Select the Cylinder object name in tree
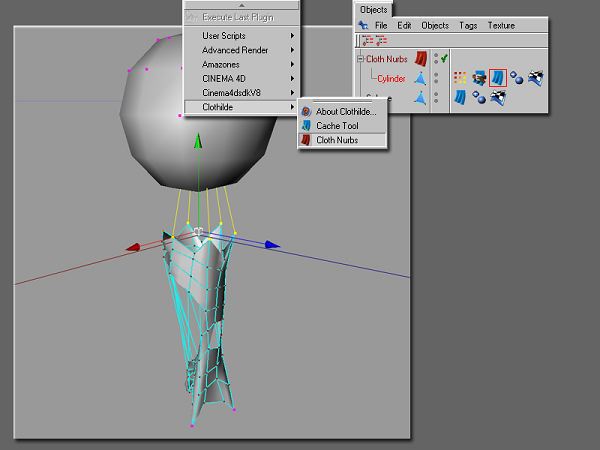Image resolution: width=600 pixels, height=450 pixels. coord(394,78)
